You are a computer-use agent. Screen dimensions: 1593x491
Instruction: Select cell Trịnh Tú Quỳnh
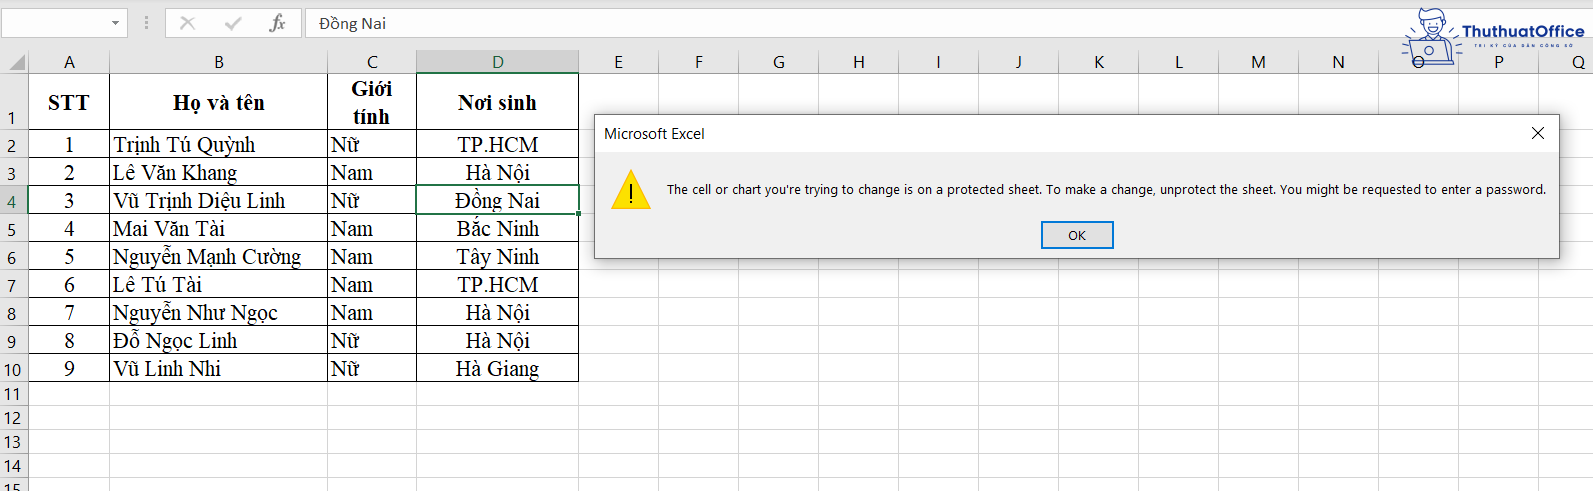[219, 144]
